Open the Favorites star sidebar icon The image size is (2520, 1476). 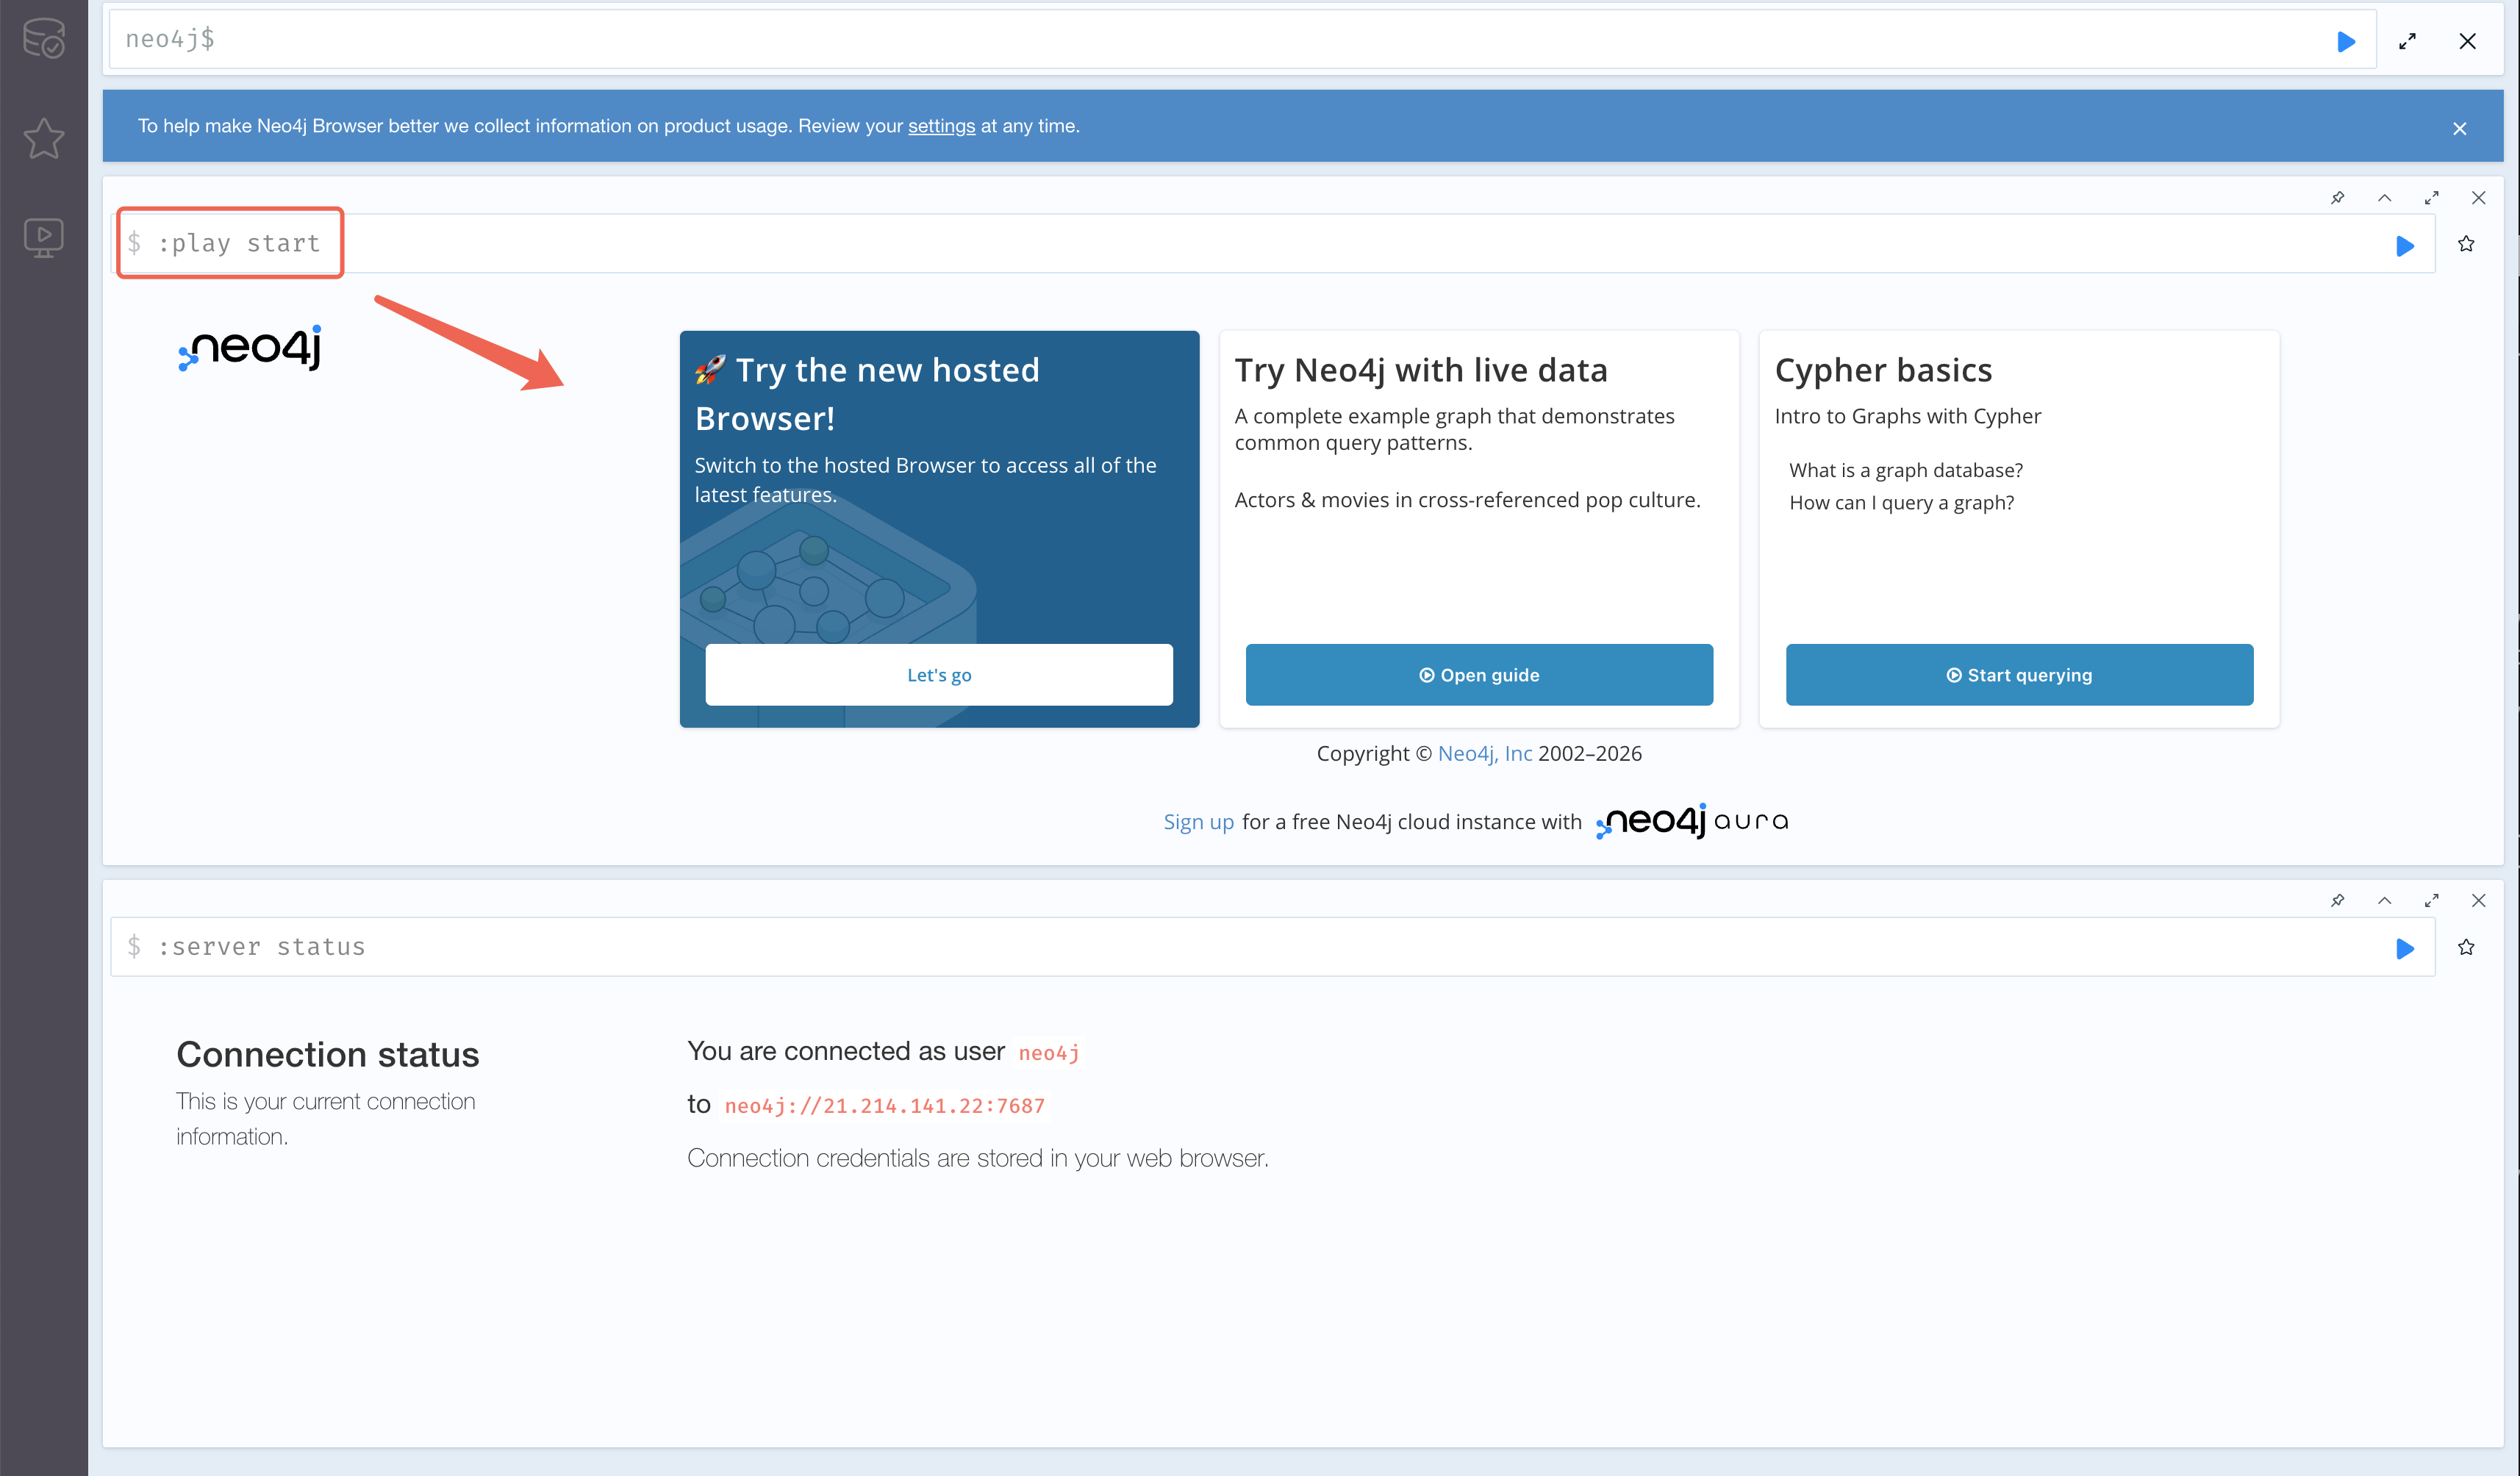tap(44, 138)
